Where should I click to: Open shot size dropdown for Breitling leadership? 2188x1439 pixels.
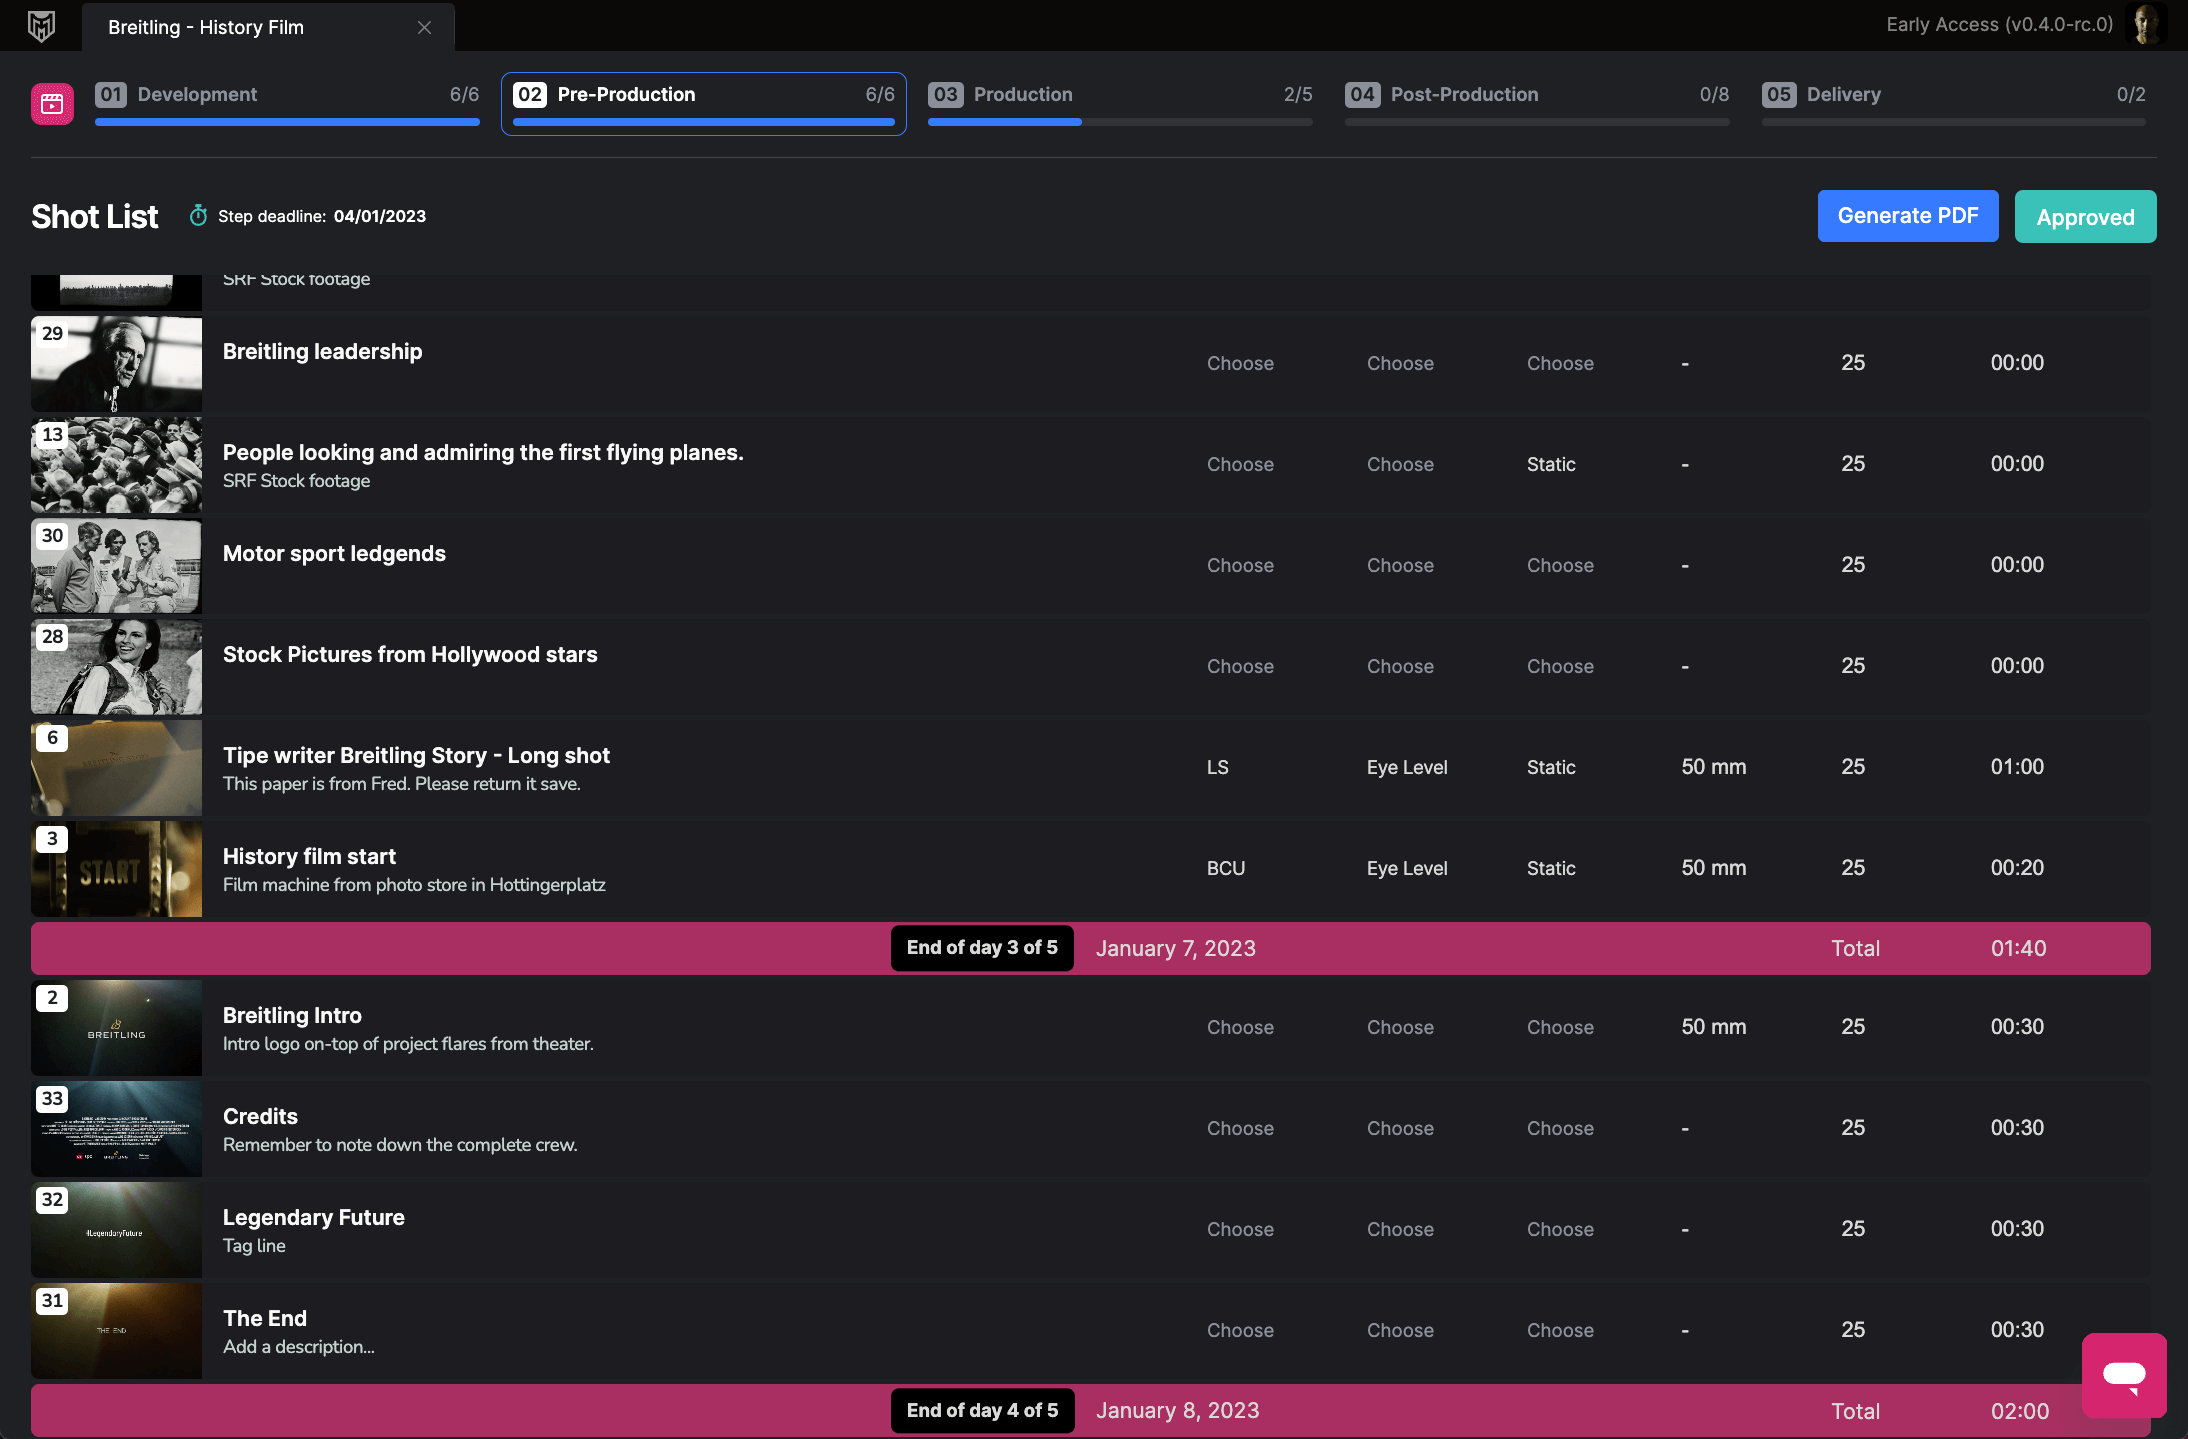(x=1240, y=363)
